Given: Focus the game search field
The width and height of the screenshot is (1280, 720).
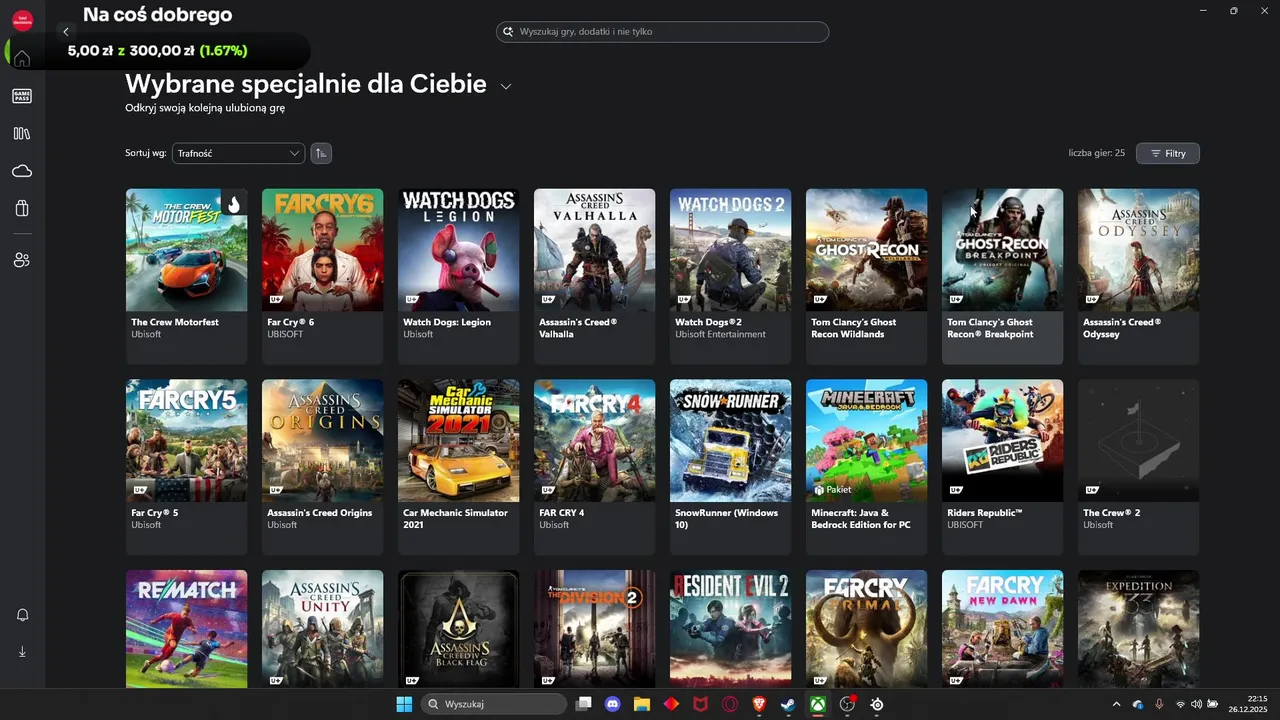Looking at the screenshot, I should pyautogui.click(x=662, y=32).
